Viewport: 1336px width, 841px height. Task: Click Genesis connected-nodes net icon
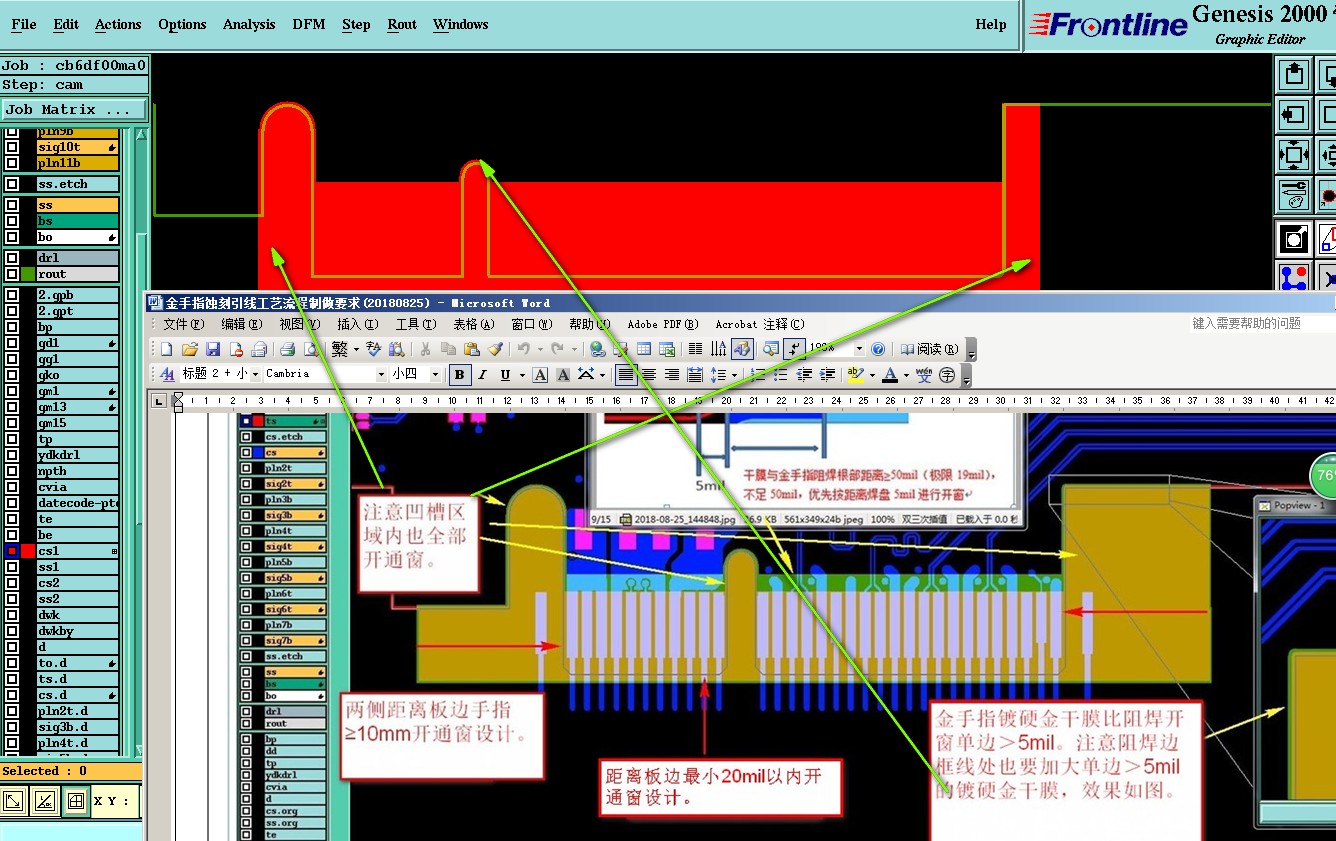point(1295,277)
